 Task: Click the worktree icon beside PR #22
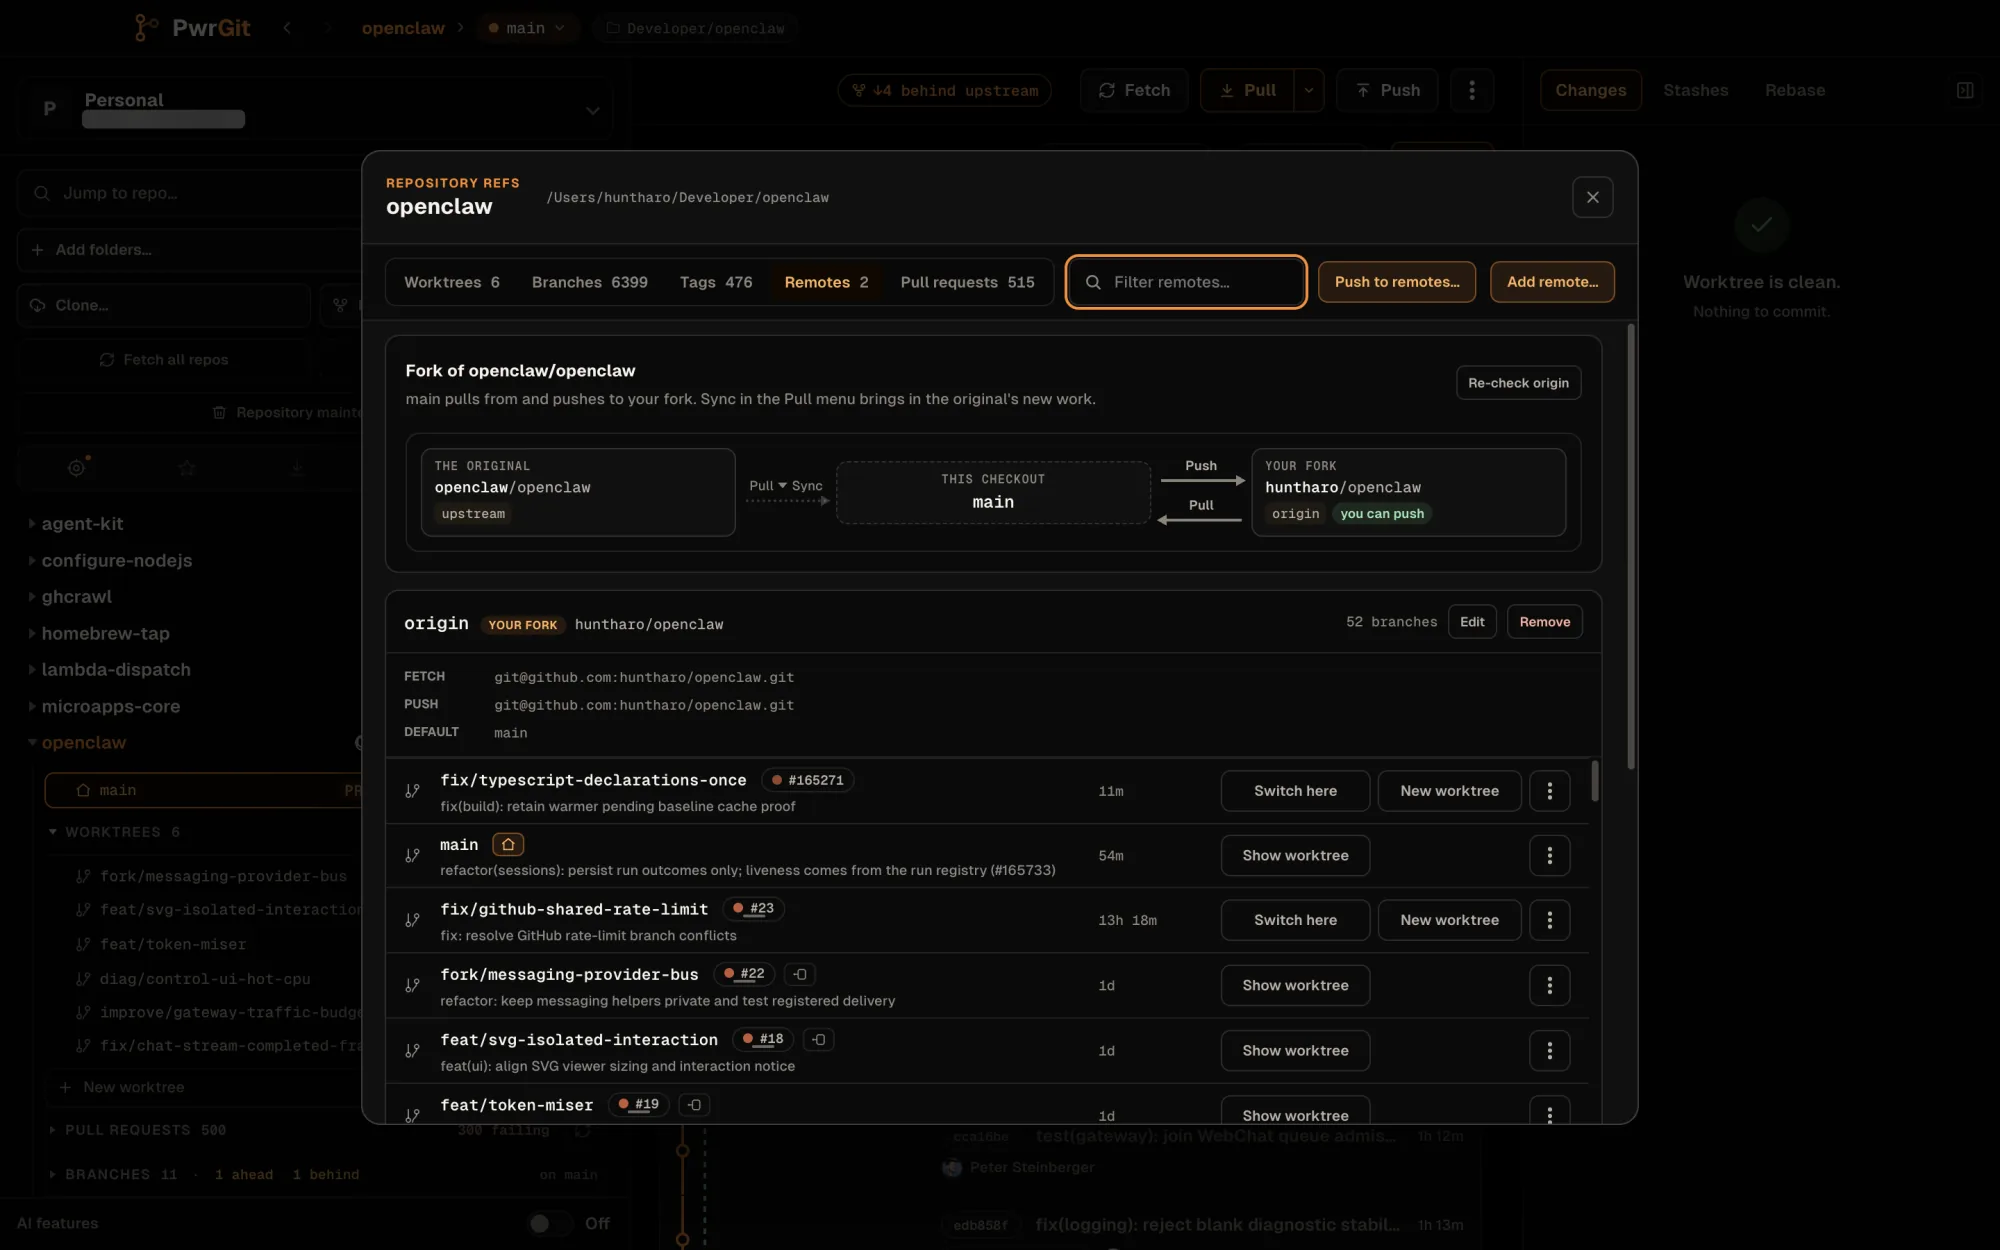(800, 974)
